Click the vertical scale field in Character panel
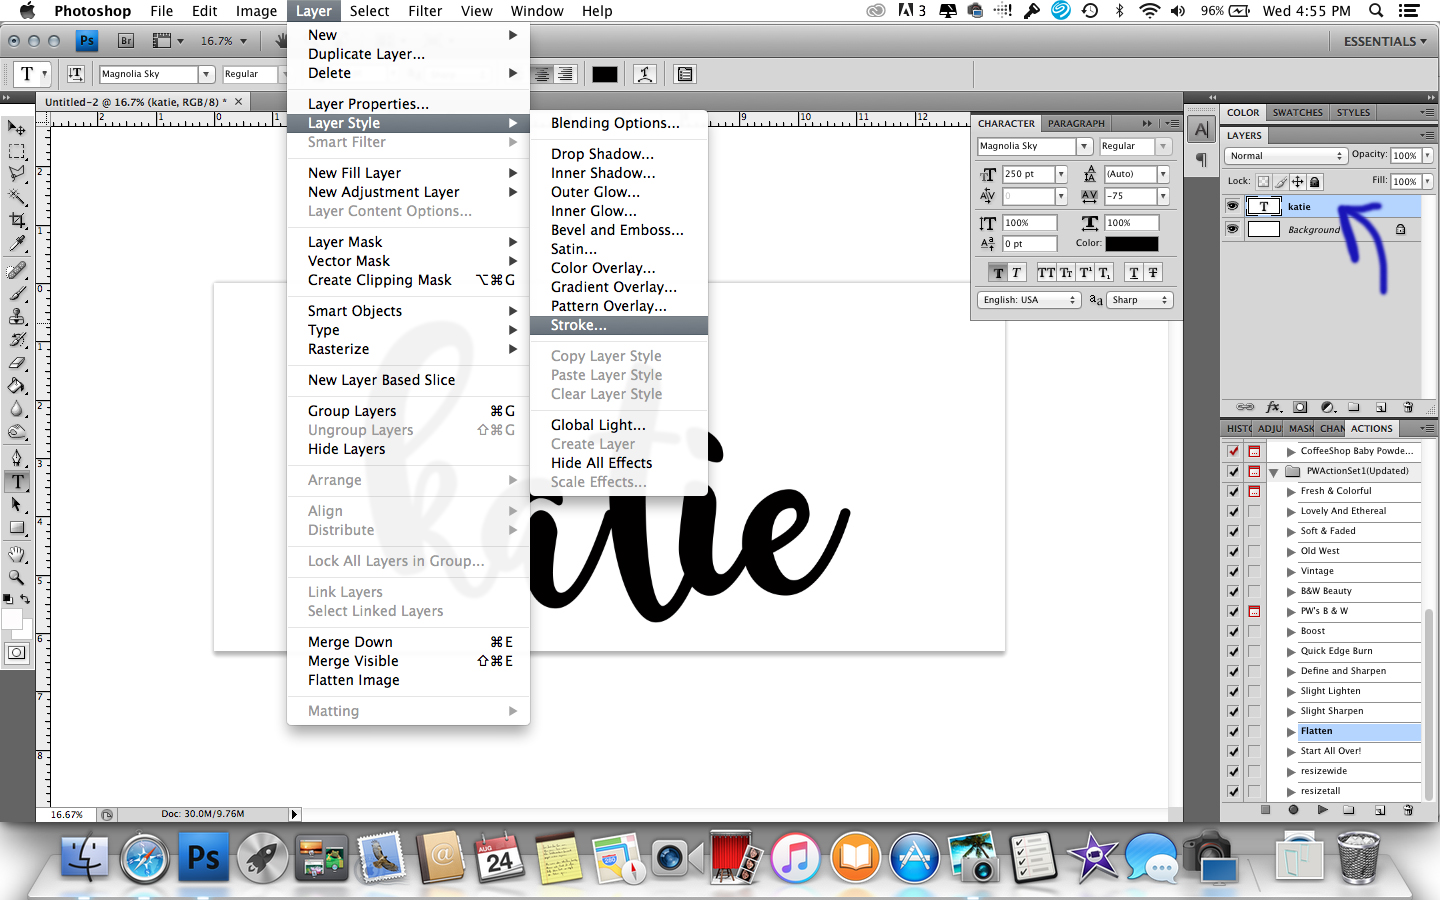 [x=1030, y=223]
